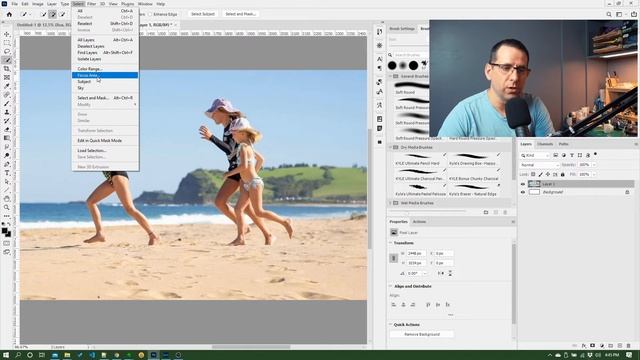Open the layer filter Kind dropdown
Image resolution: width=640 pixels, height=360 pixels.
point(535,155)
